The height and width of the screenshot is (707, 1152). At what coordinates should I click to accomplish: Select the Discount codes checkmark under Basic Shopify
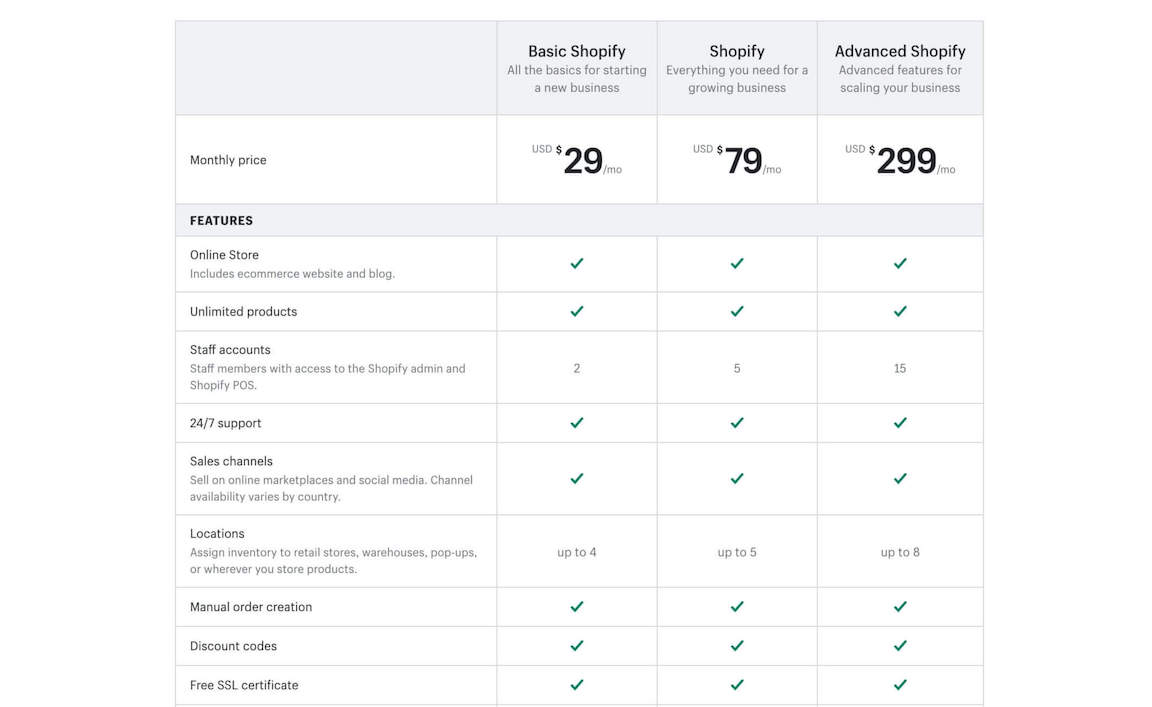[577, 645]
